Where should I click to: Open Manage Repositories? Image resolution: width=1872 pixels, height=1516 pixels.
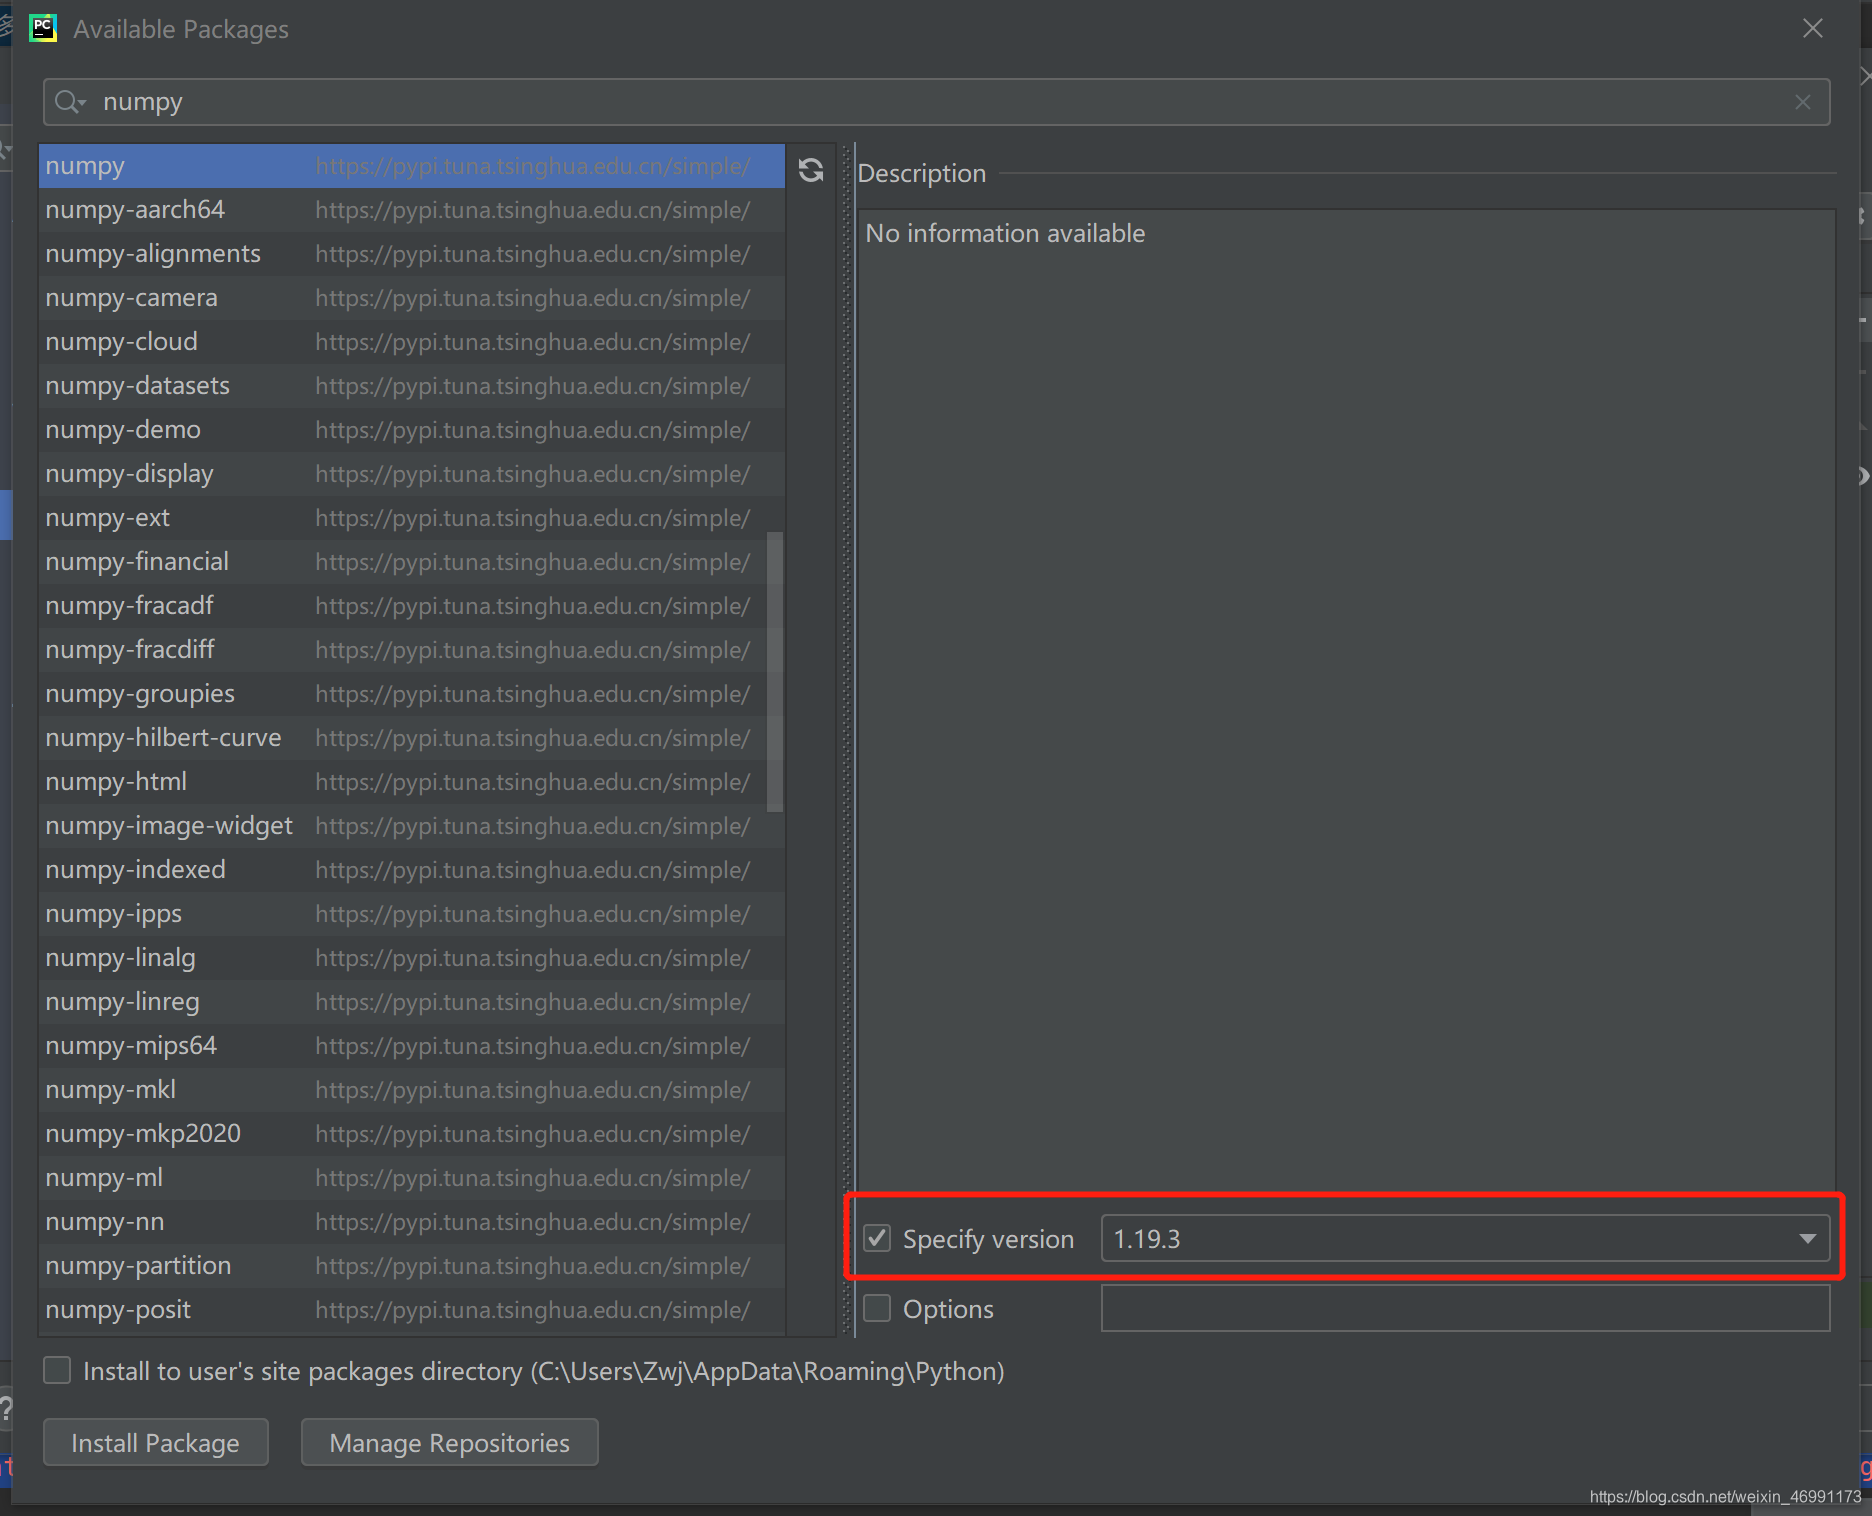[450, 1442]
